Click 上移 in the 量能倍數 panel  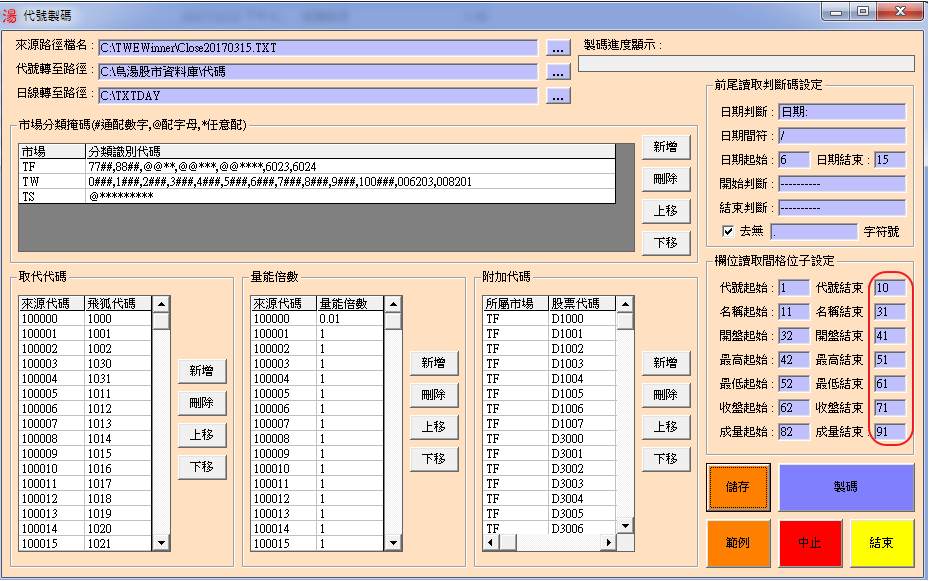(434, 427)
